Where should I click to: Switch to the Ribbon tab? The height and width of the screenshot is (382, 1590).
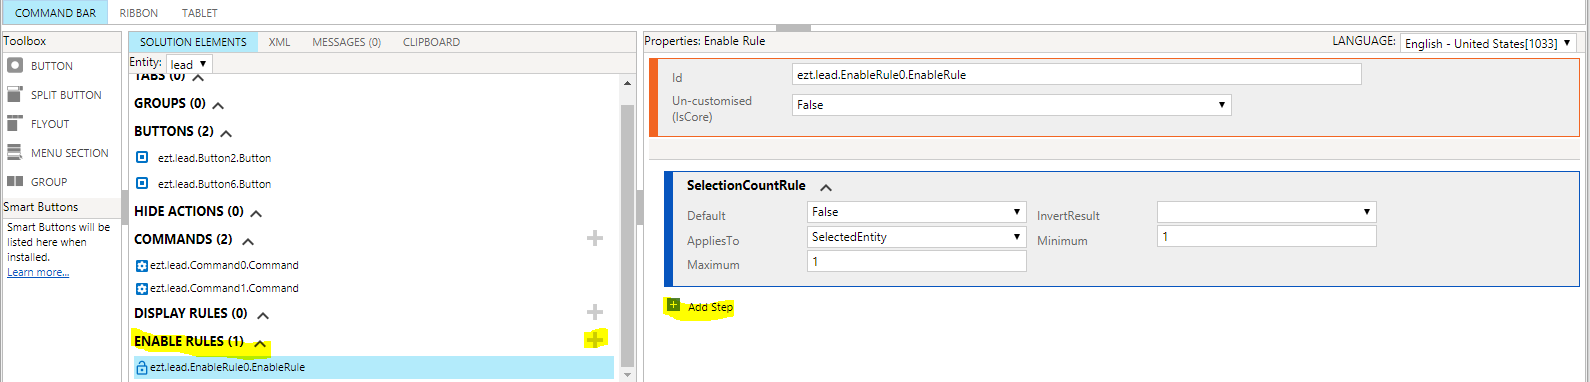139,13
